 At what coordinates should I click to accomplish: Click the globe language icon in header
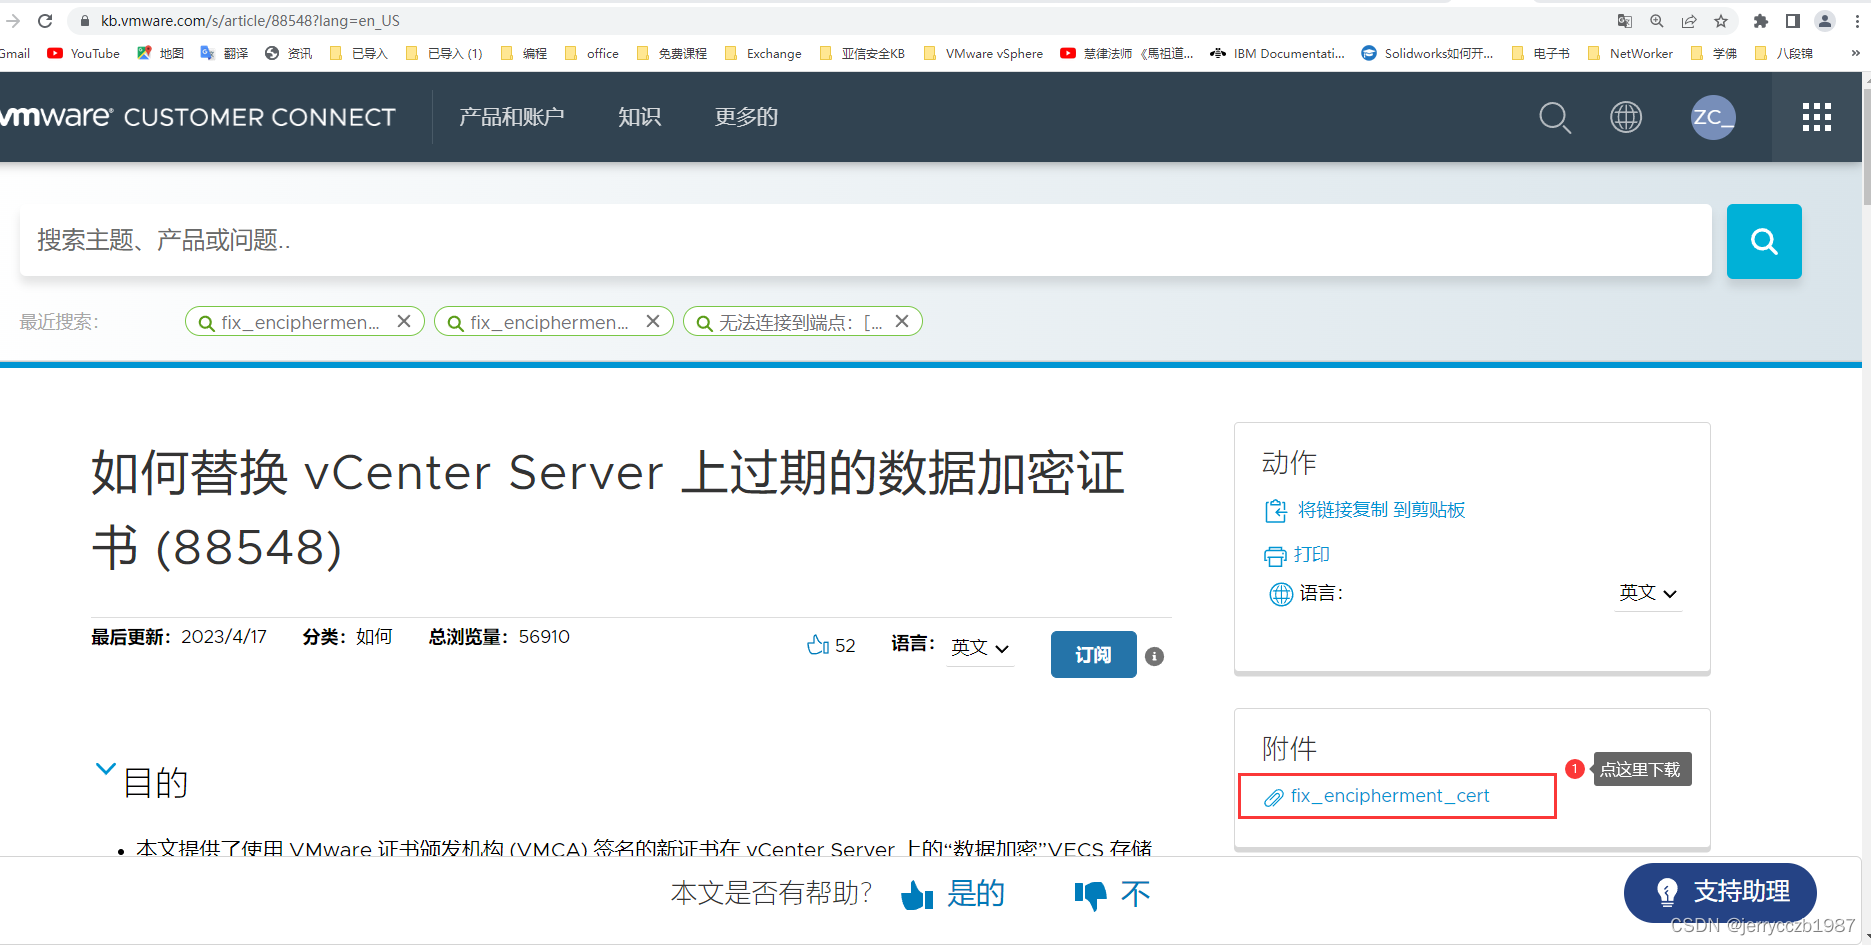click(1626, 117)
